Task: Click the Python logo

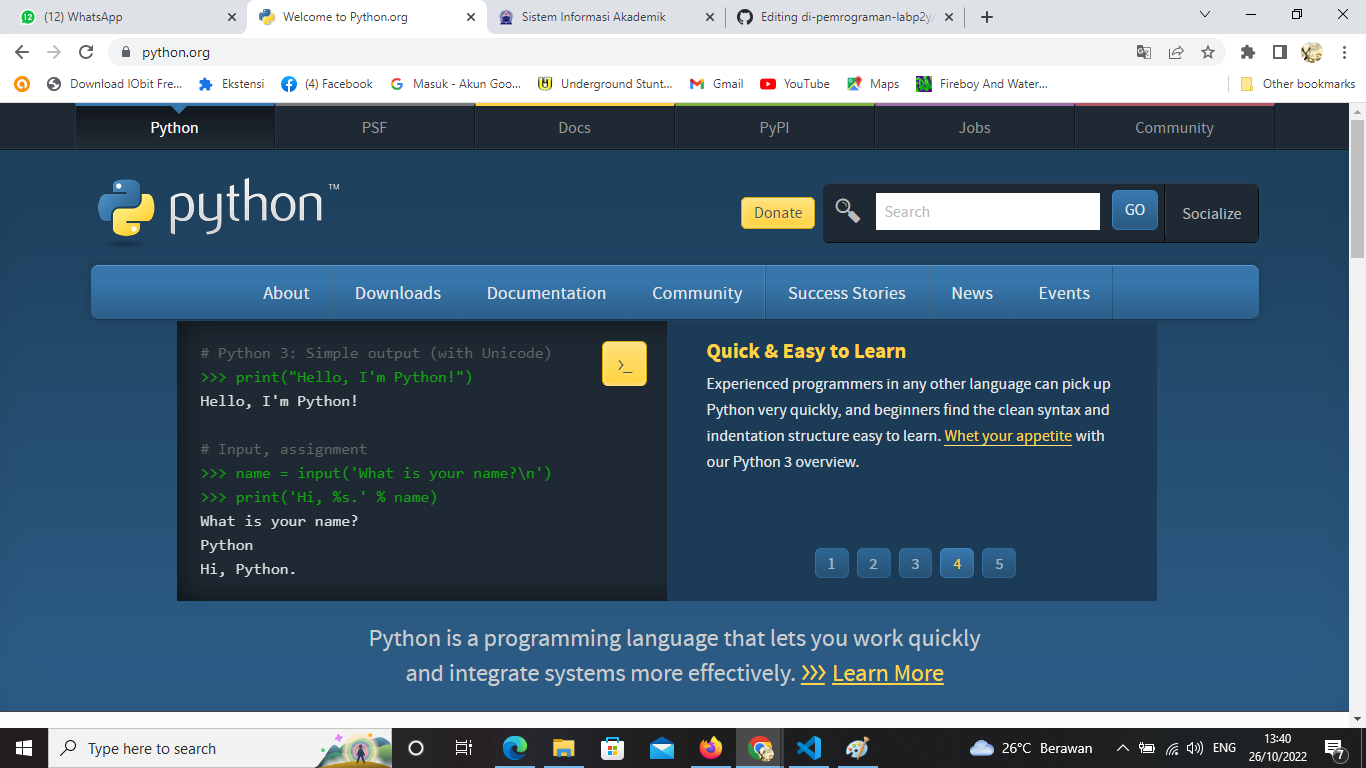Action: click(x=218, y=211)
